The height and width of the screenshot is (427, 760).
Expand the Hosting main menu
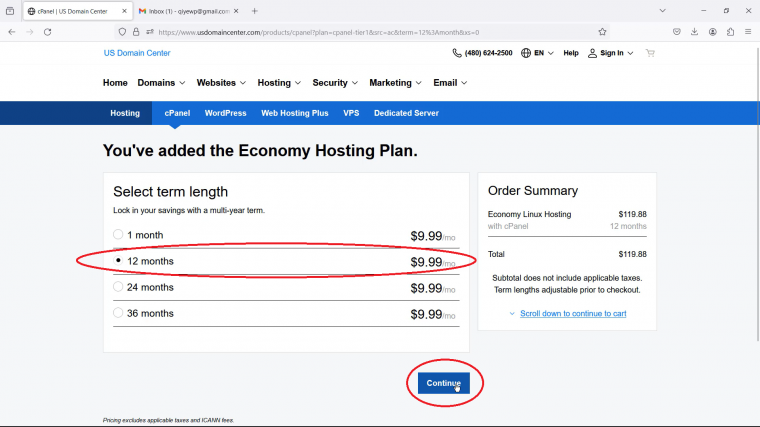click(x=279, y=83)
